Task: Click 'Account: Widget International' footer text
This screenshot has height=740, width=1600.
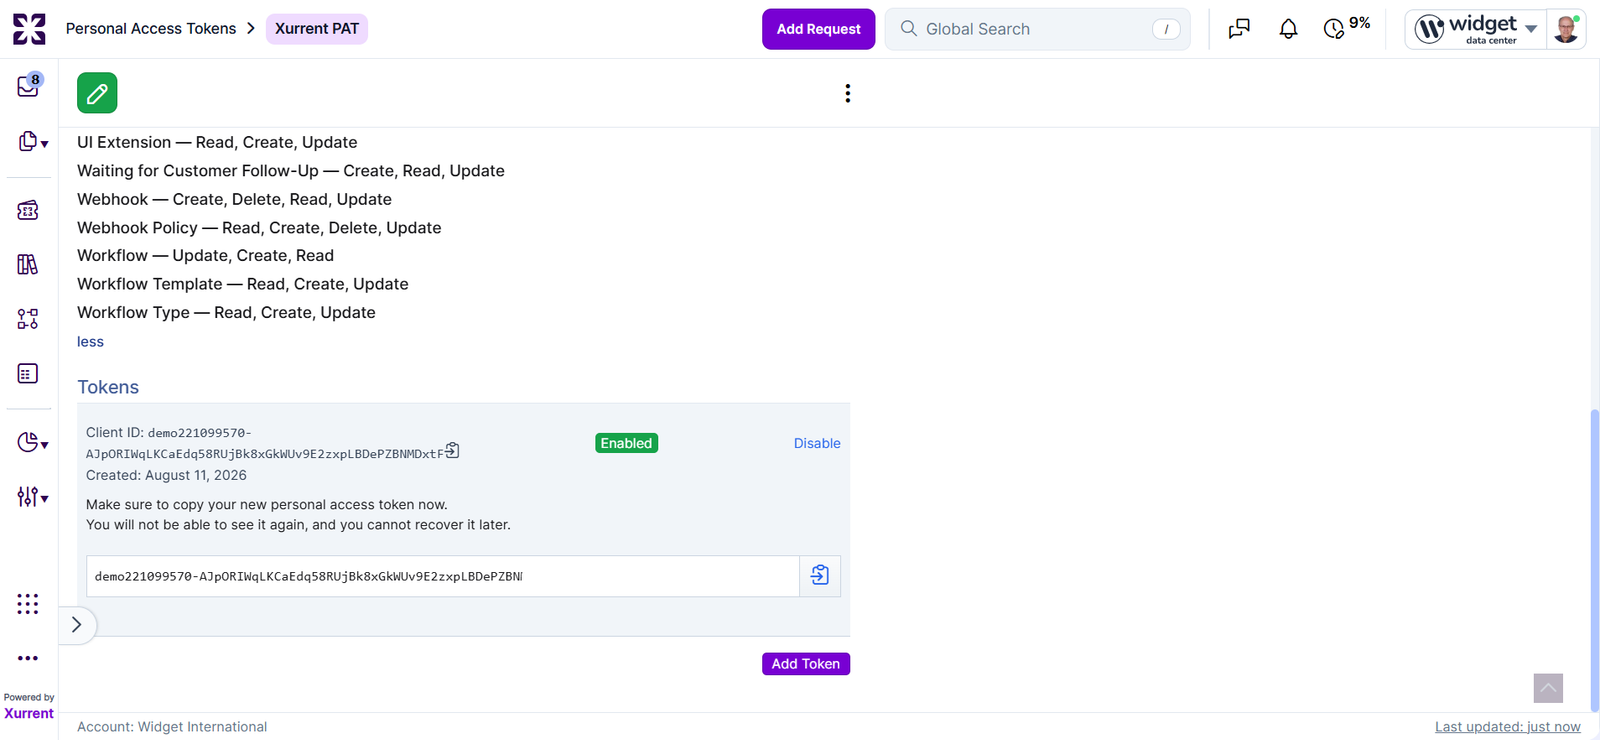Action: coord(172,727)
